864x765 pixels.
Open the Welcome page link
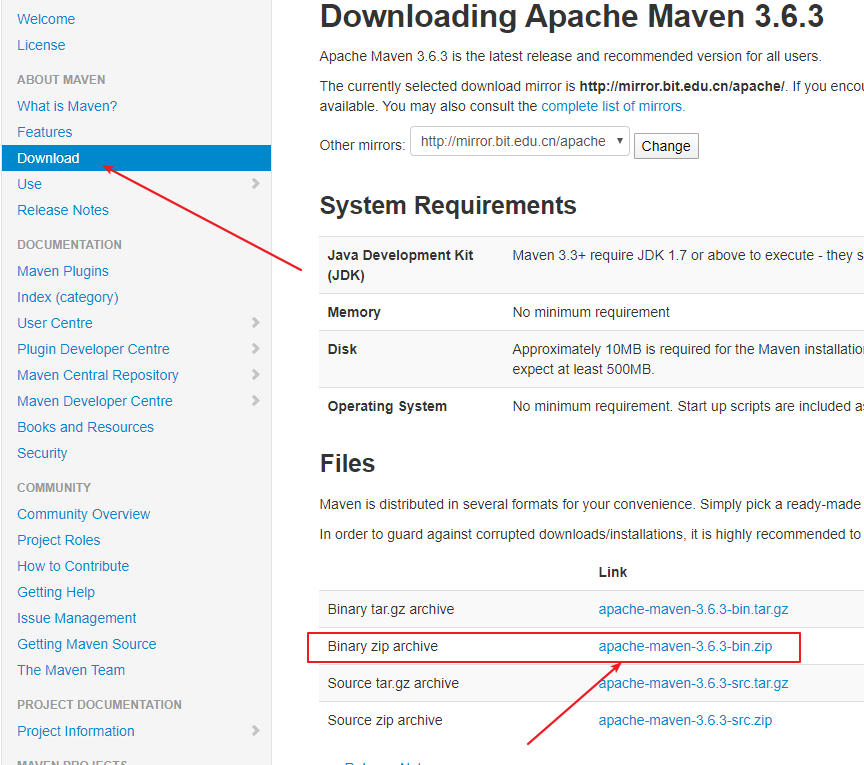click(x=46, y=19)
